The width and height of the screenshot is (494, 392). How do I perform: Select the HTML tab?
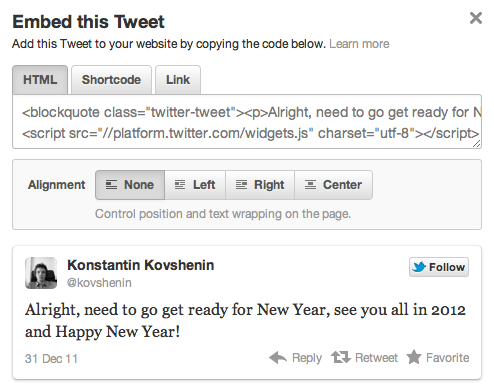tap(40, 80)
